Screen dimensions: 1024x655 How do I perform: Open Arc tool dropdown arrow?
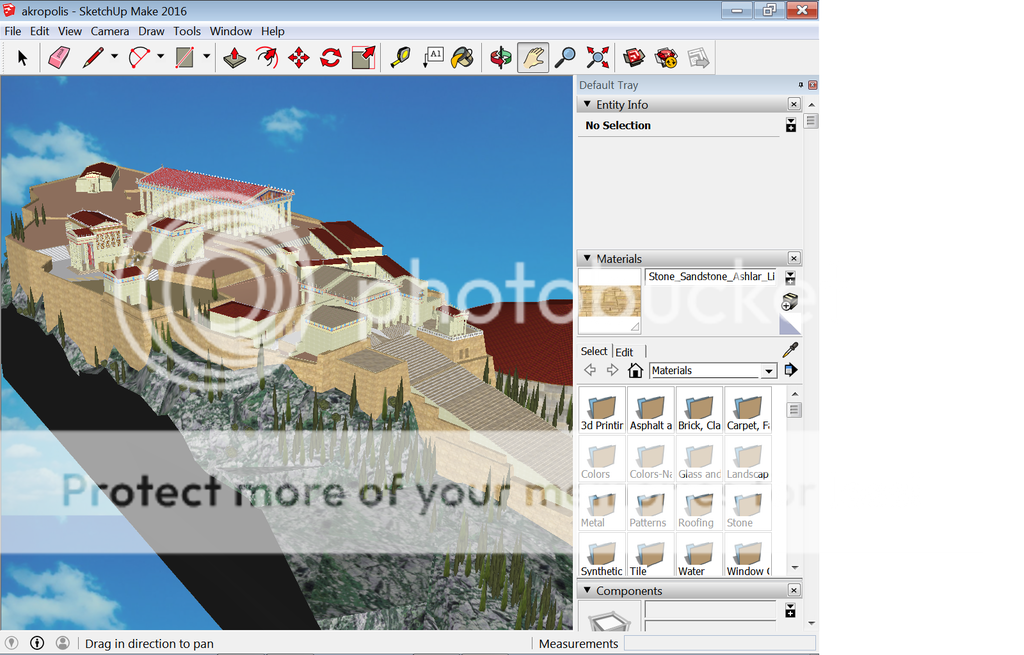(161, 57)
